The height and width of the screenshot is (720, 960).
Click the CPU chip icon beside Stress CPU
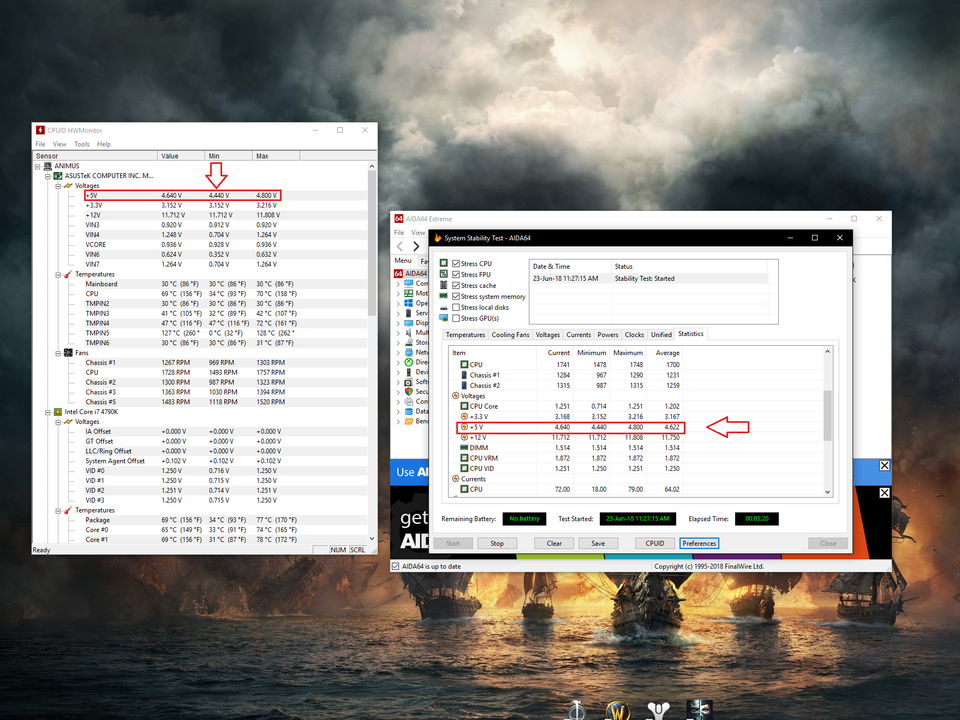click(444, 263)
